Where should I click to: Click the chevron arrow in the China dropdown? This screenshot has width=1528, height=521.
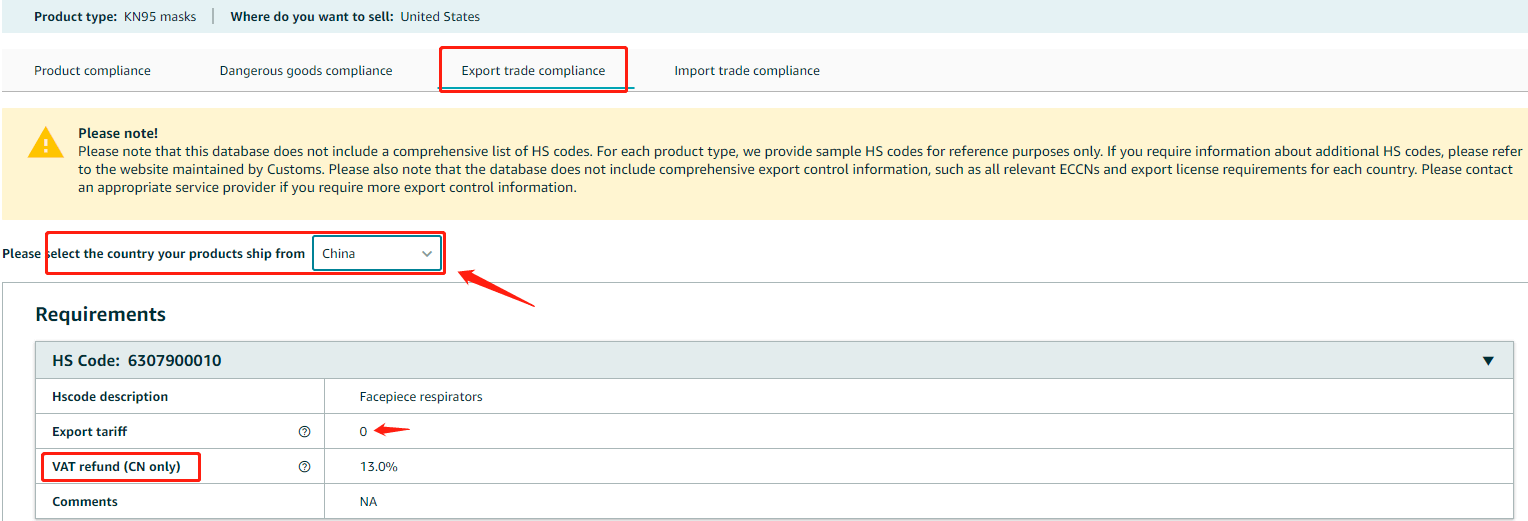[x=427, y=254]
